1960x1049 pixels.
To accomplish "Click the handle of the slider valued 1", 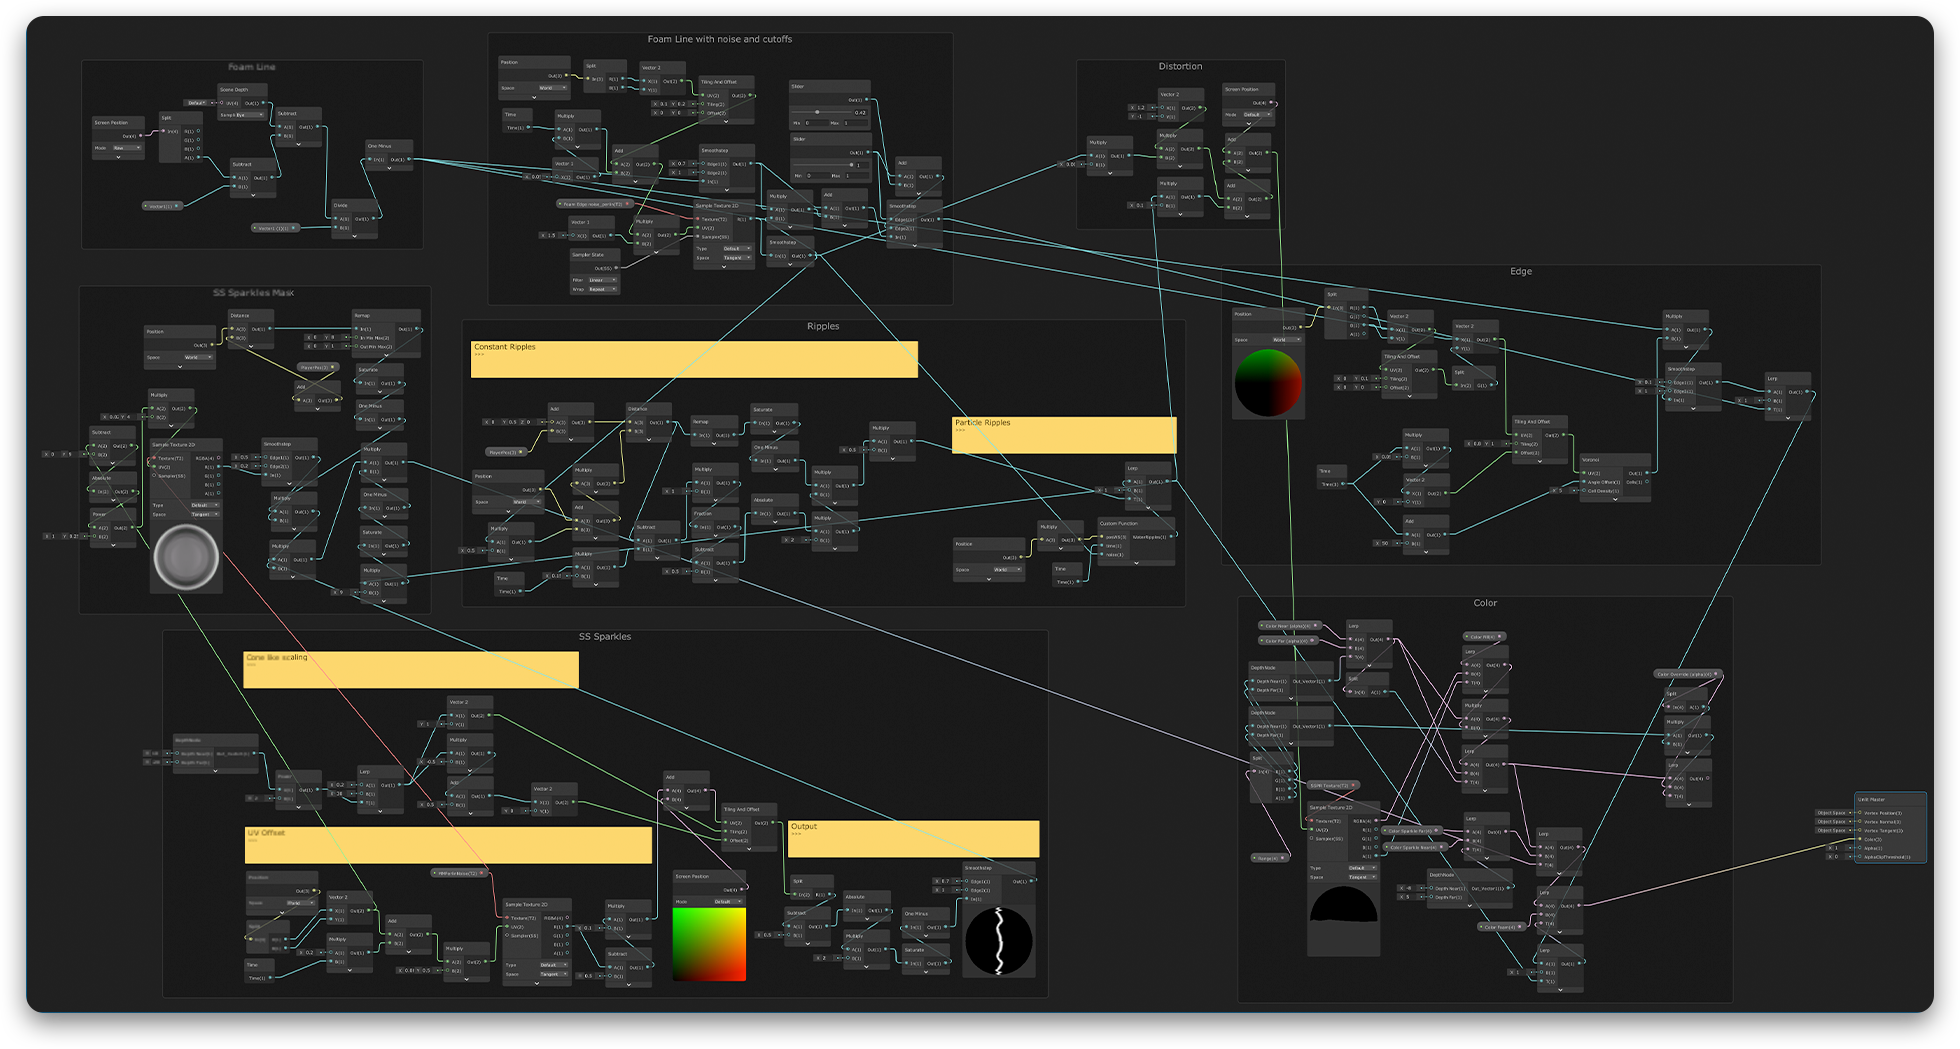I will point(851,165).
